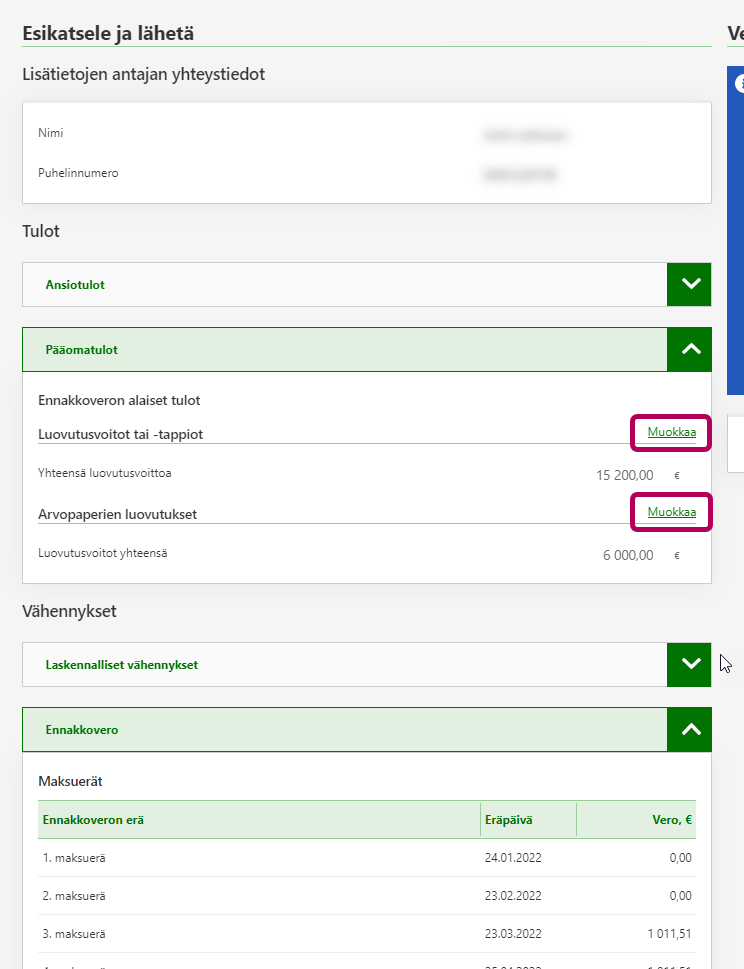744x969 pixels.
Task: Click the info icon on the blue panel
Action: click(x=740, y=84)
